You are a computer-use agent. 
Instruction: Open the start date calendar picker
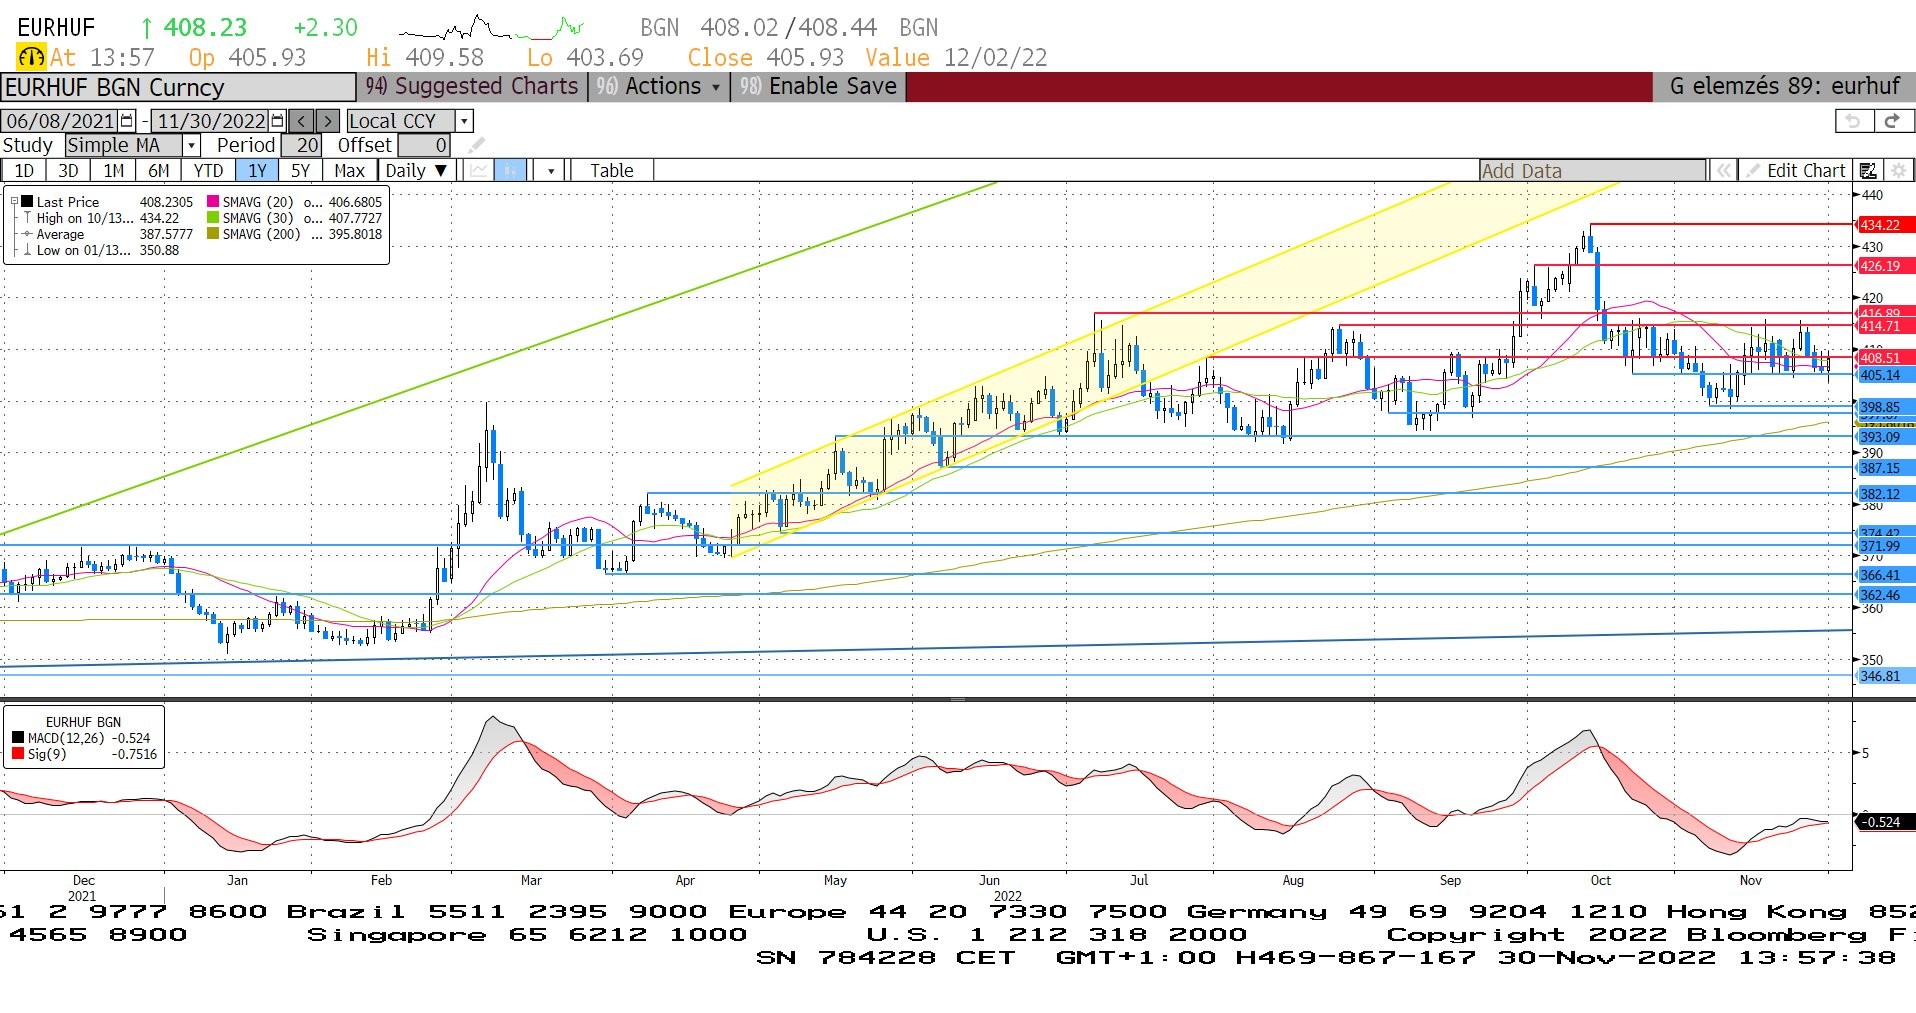(127, 121)
